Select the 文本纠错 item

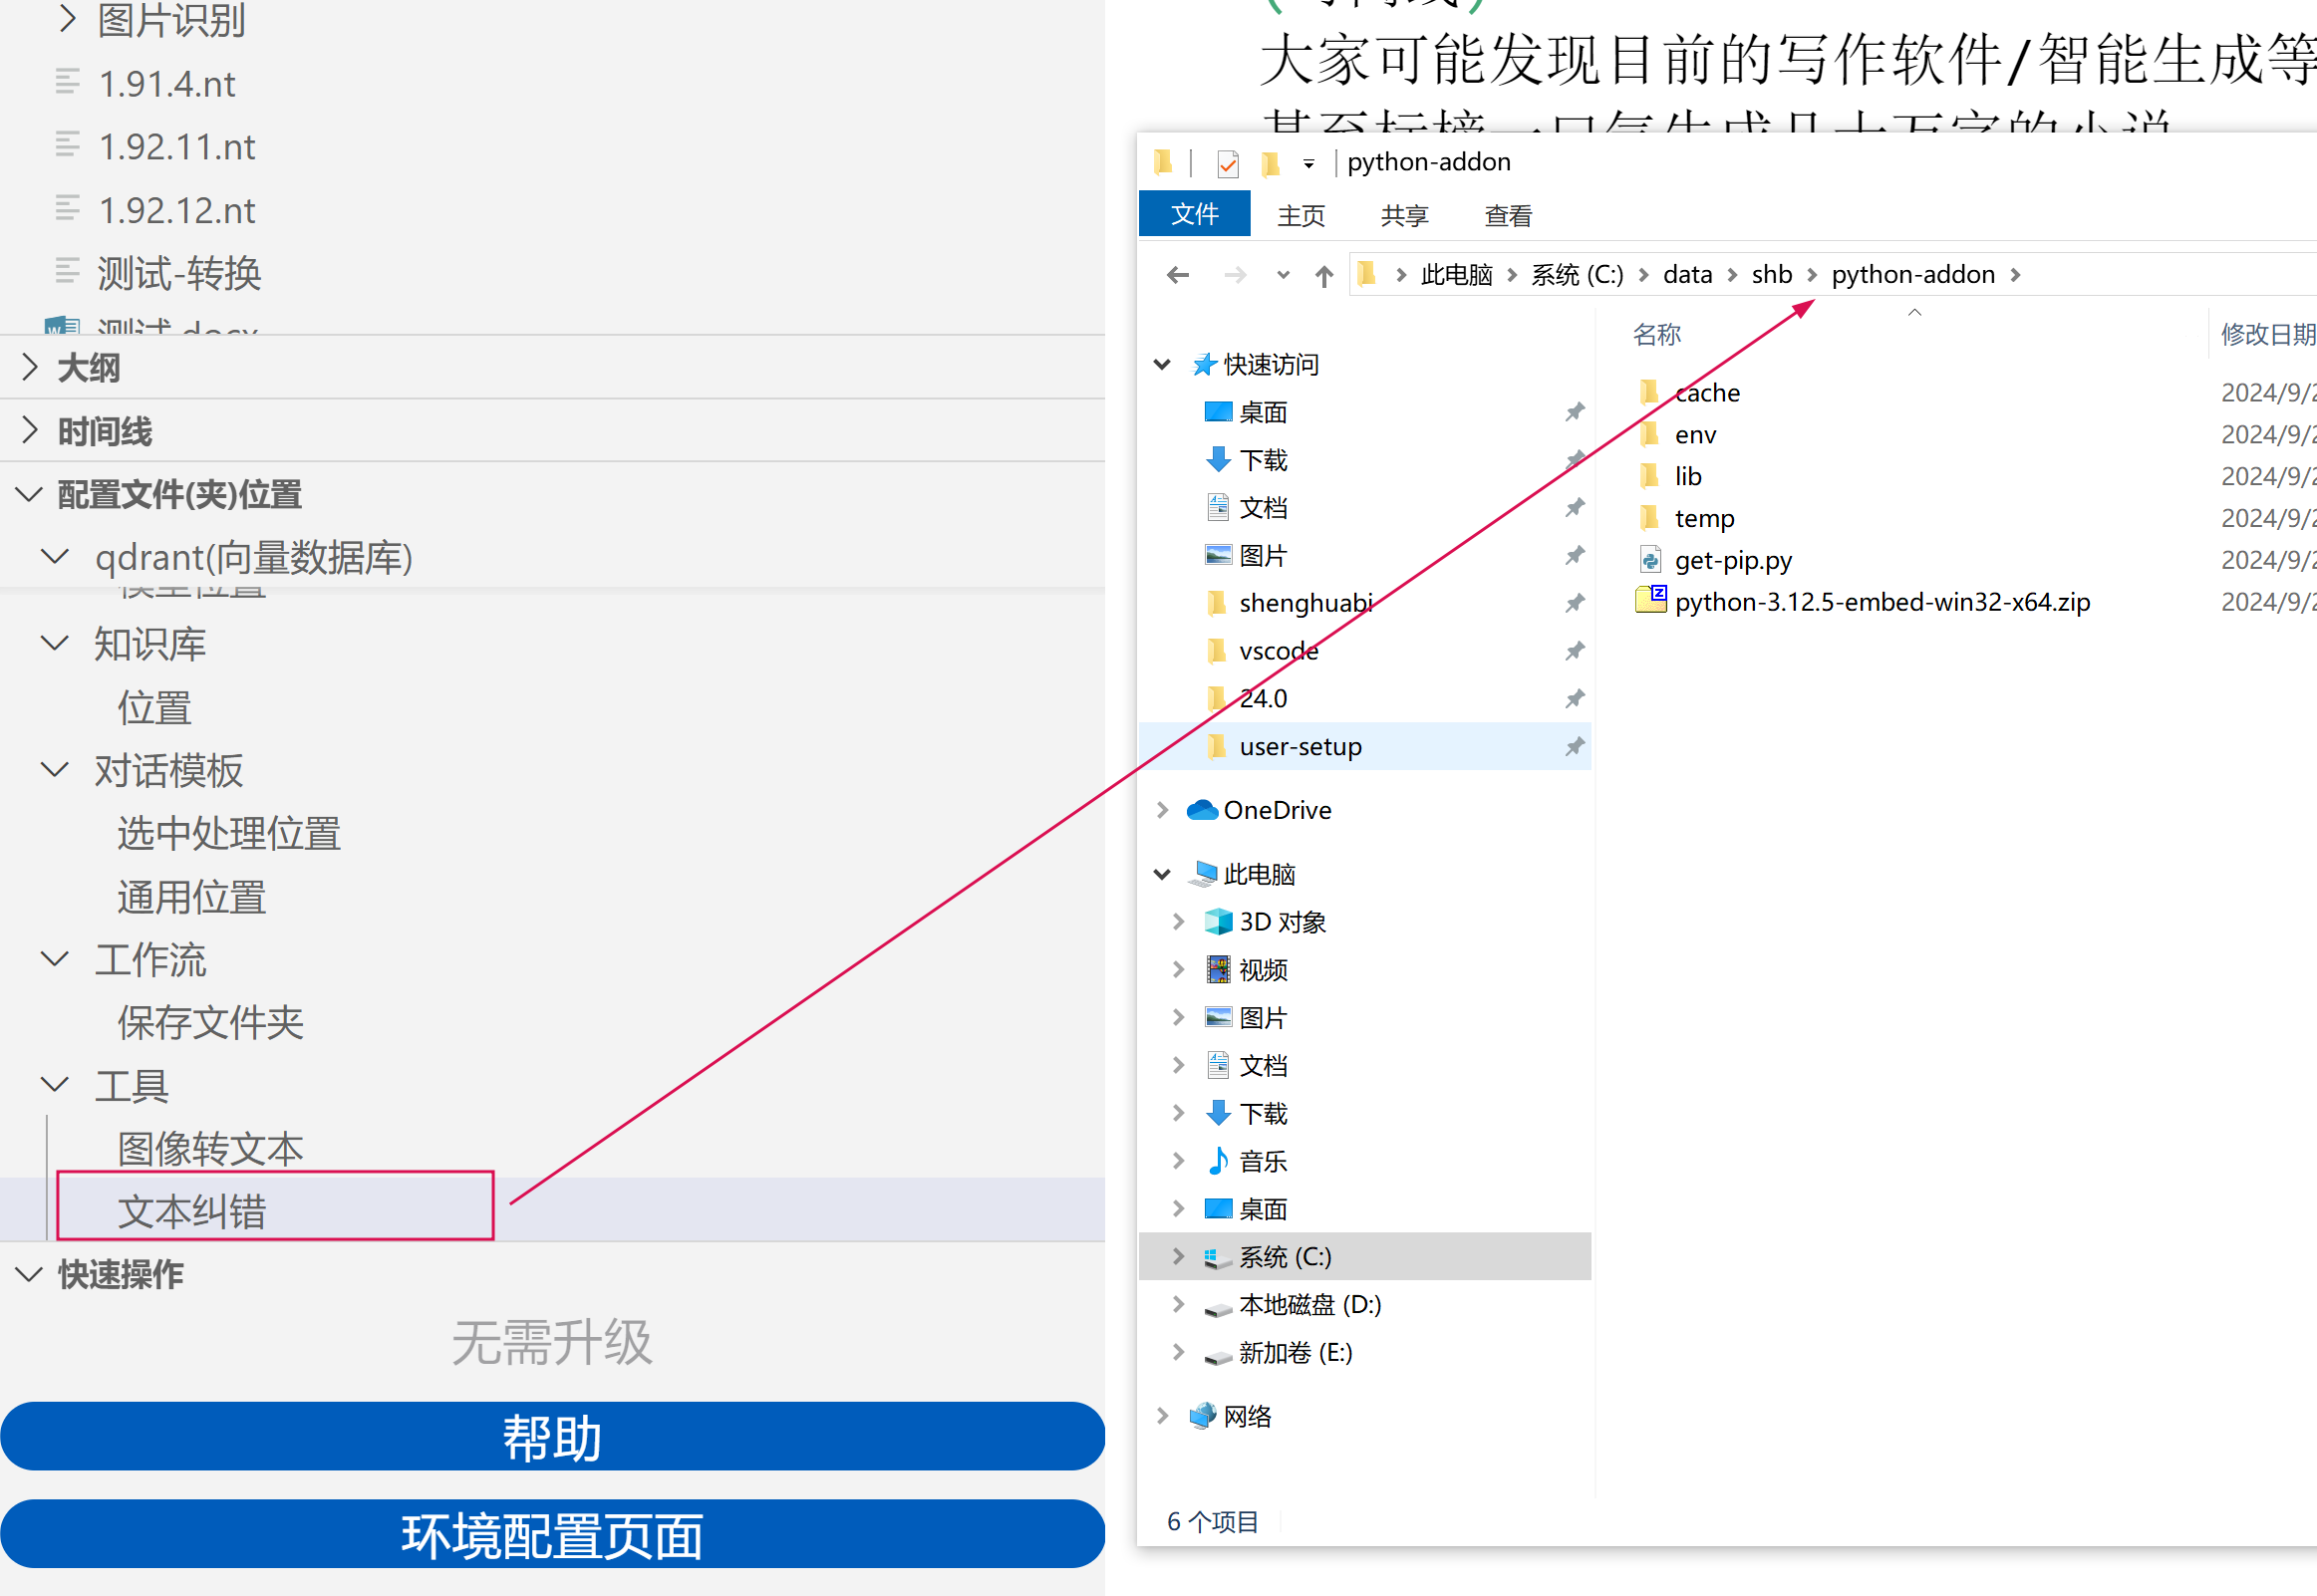point(552,1211)
